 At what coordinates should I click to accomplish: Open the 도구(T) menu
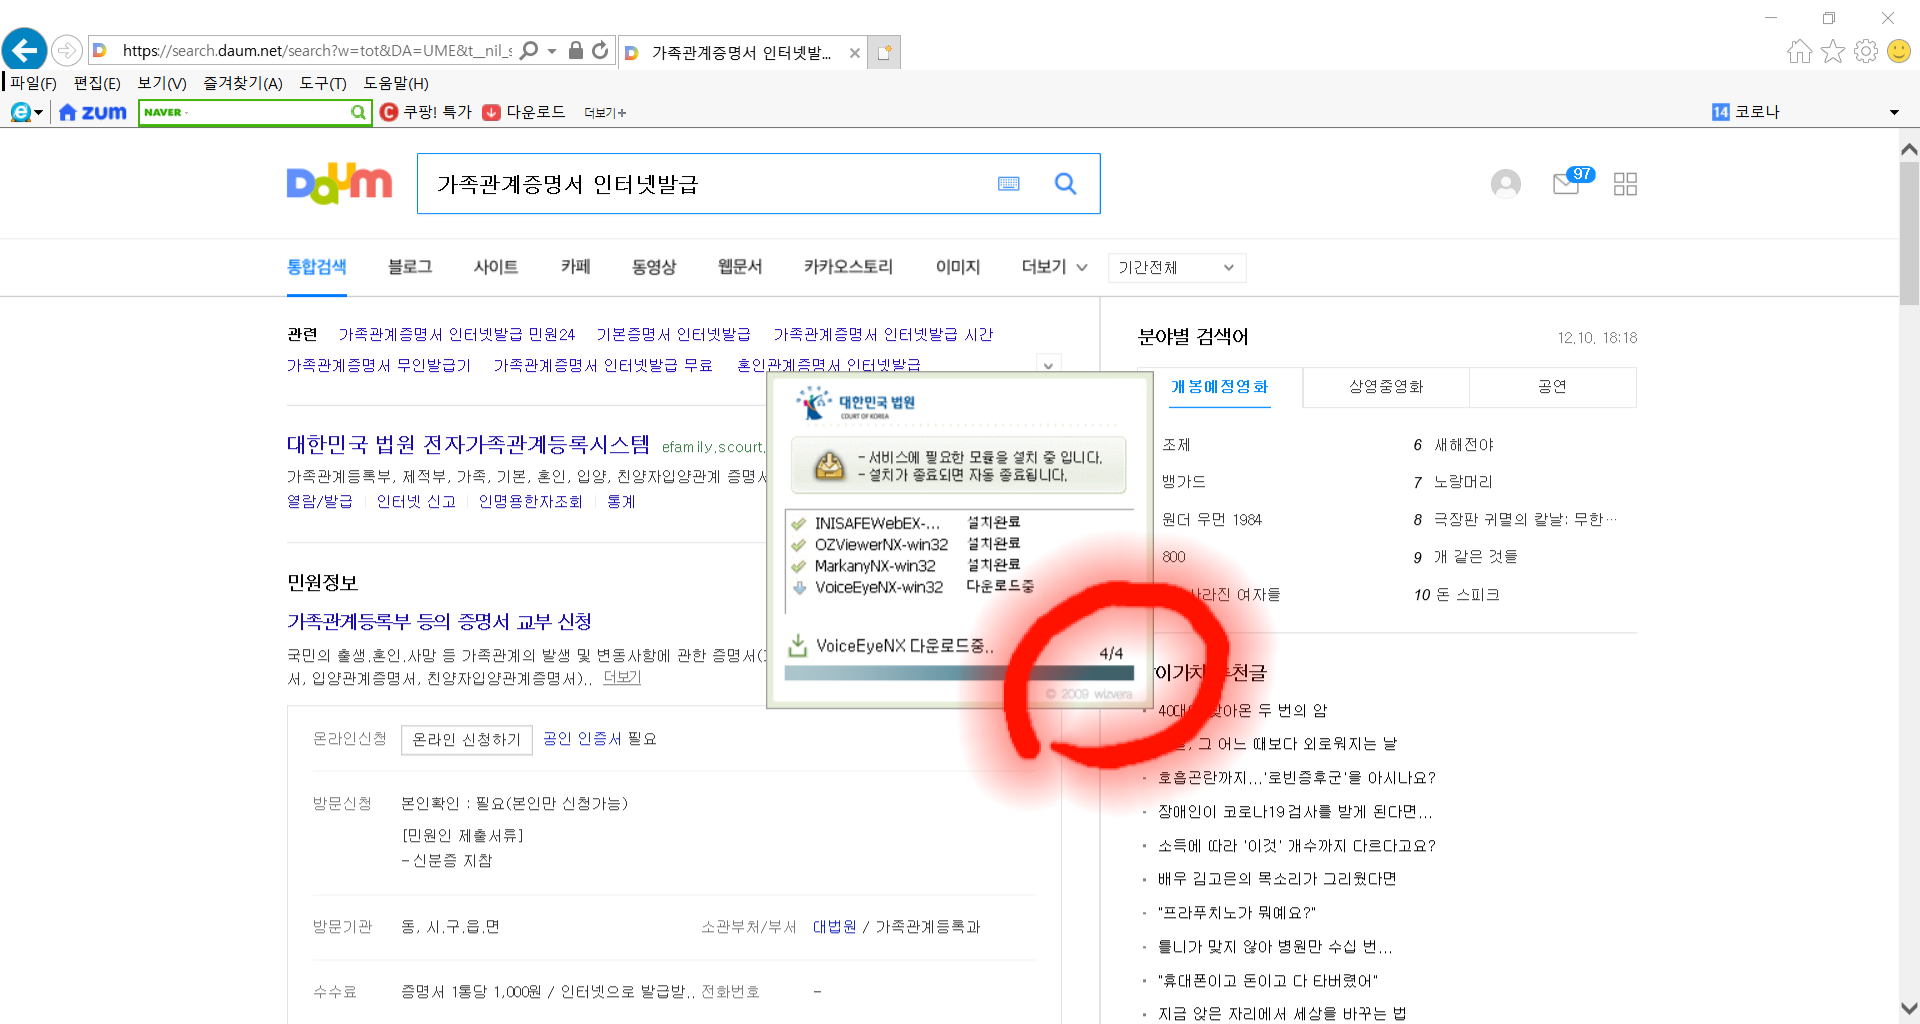pos(323,83)
